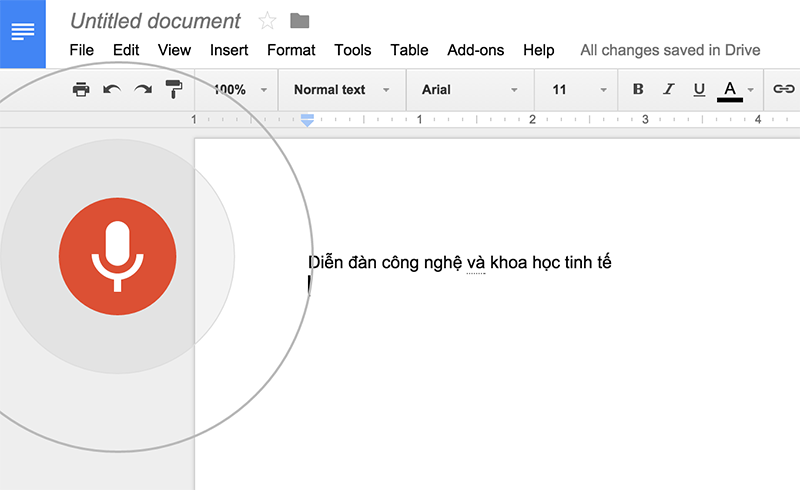The width and height of the screenshot is (800, 490).
Task: Expand the text color dropdown arrow
Action: (x=751, y=90)
